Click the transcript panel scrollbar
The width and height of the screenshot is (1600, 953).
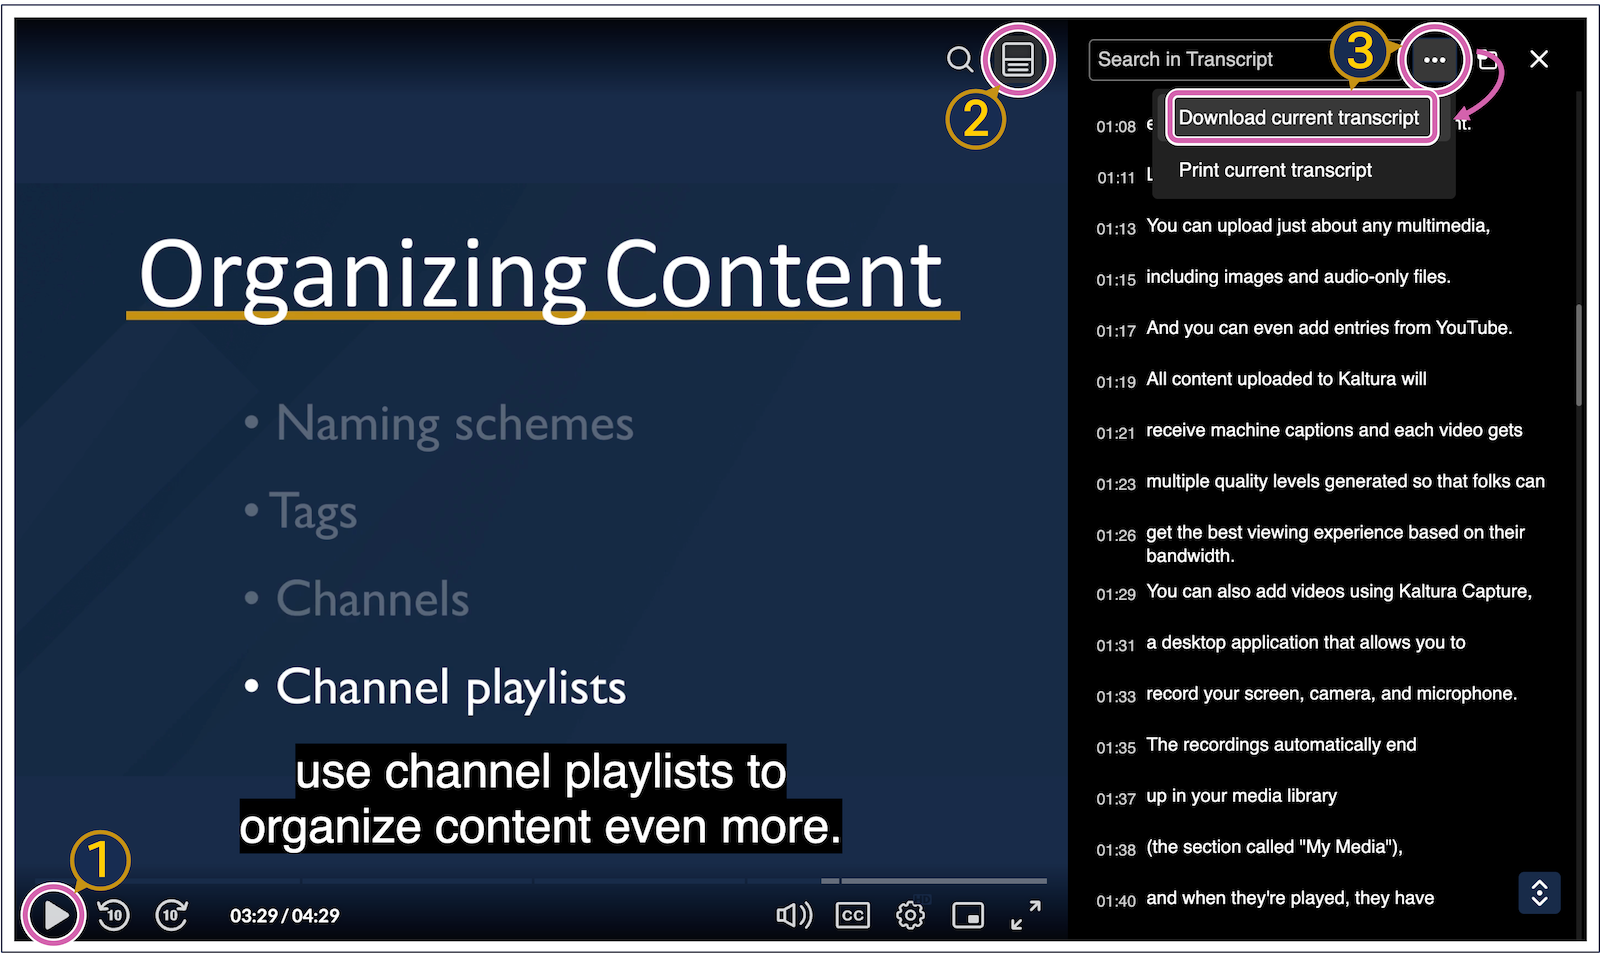pyautogui.click(x=1579, y=355)
